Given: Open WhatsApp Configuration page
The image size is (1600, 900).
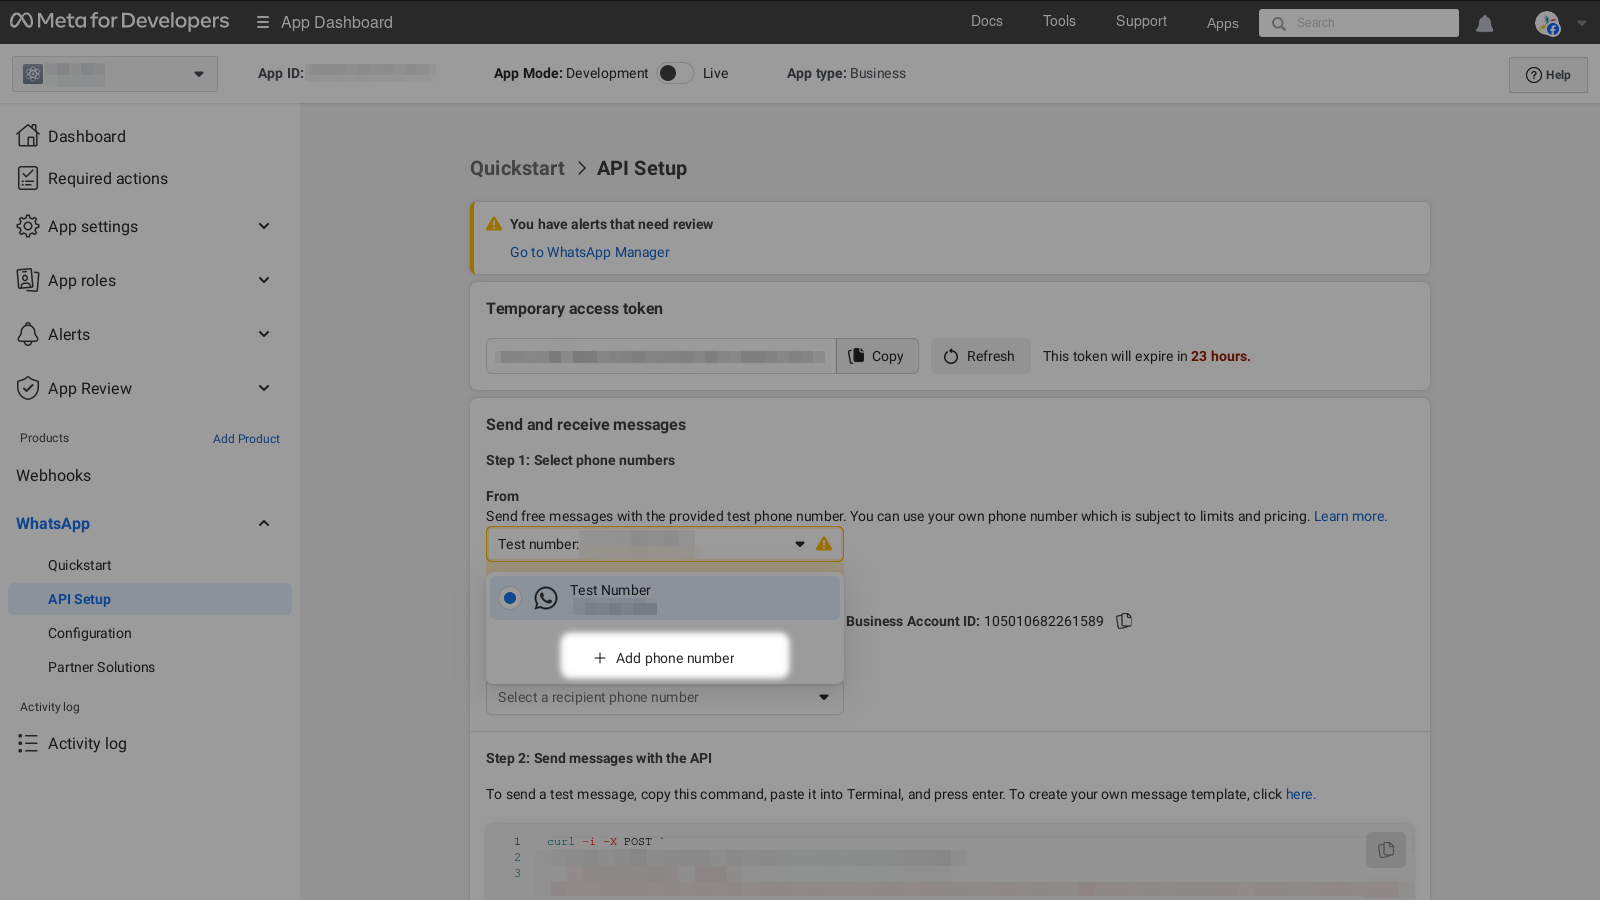Looking at the screenshot, I should coord(90,633).
